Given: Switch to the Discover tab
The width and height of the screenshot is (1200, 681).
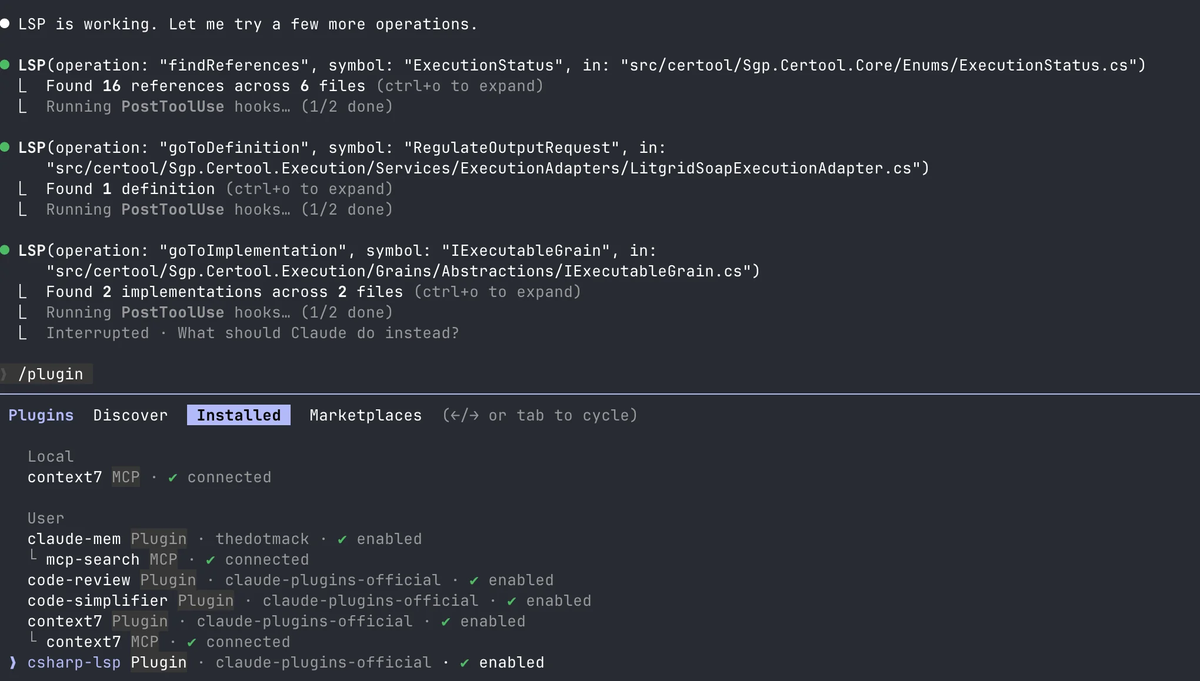Looking at the screenshot, I should click(x=130, y=415).
